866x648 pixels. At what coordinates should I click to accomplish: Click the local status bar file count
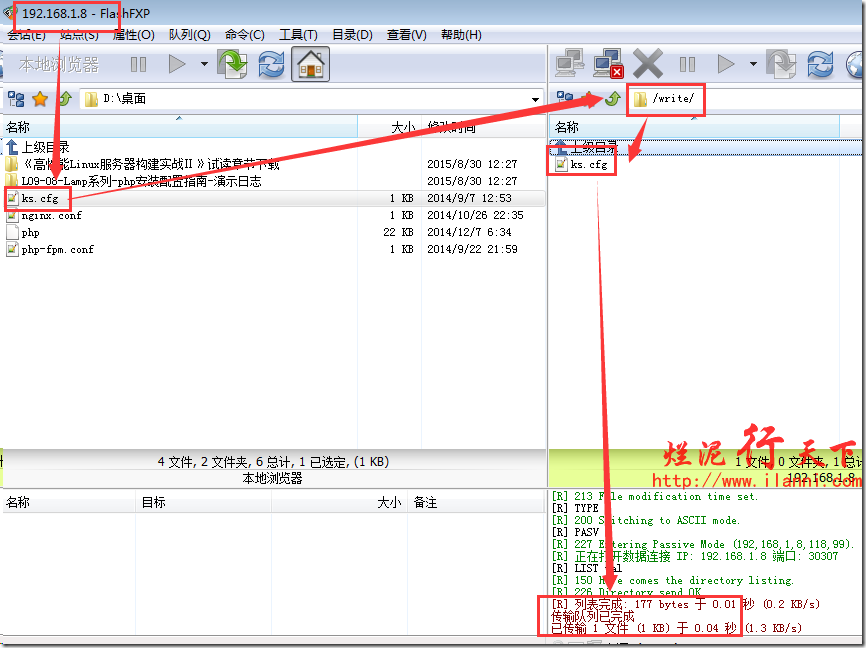pyautogui.click(x=273, y=462)
